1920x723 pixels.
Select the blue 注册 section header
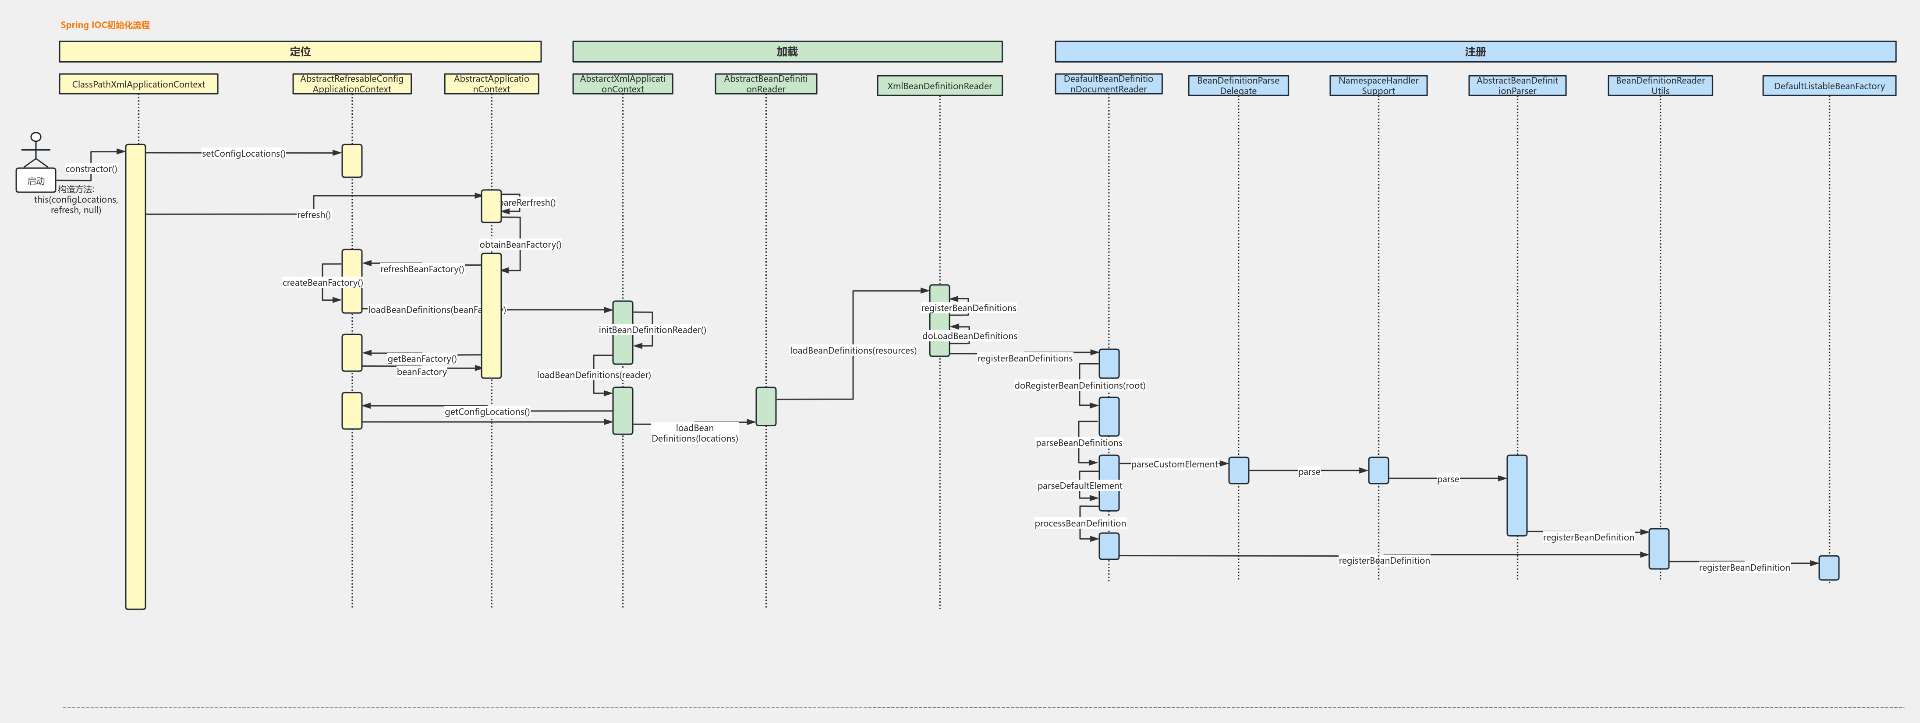click(x=1475, y=52)
